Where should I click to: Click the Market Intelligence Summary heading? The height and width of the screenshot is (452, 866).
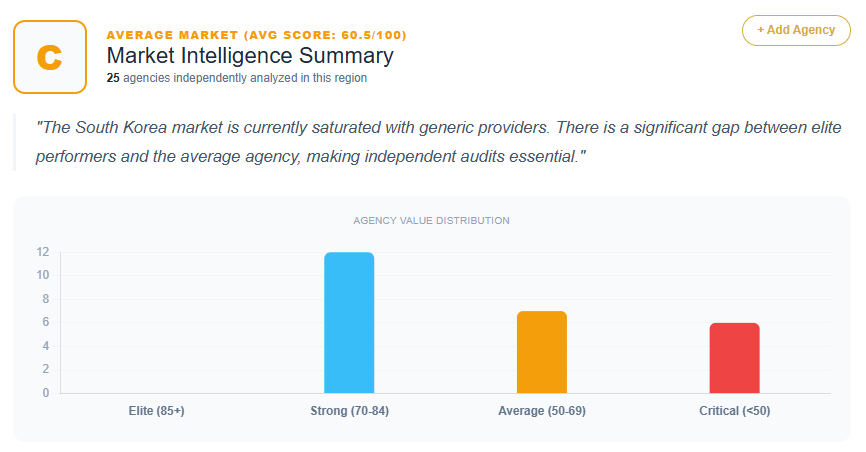pyautogui.click(x=250, y=56)
